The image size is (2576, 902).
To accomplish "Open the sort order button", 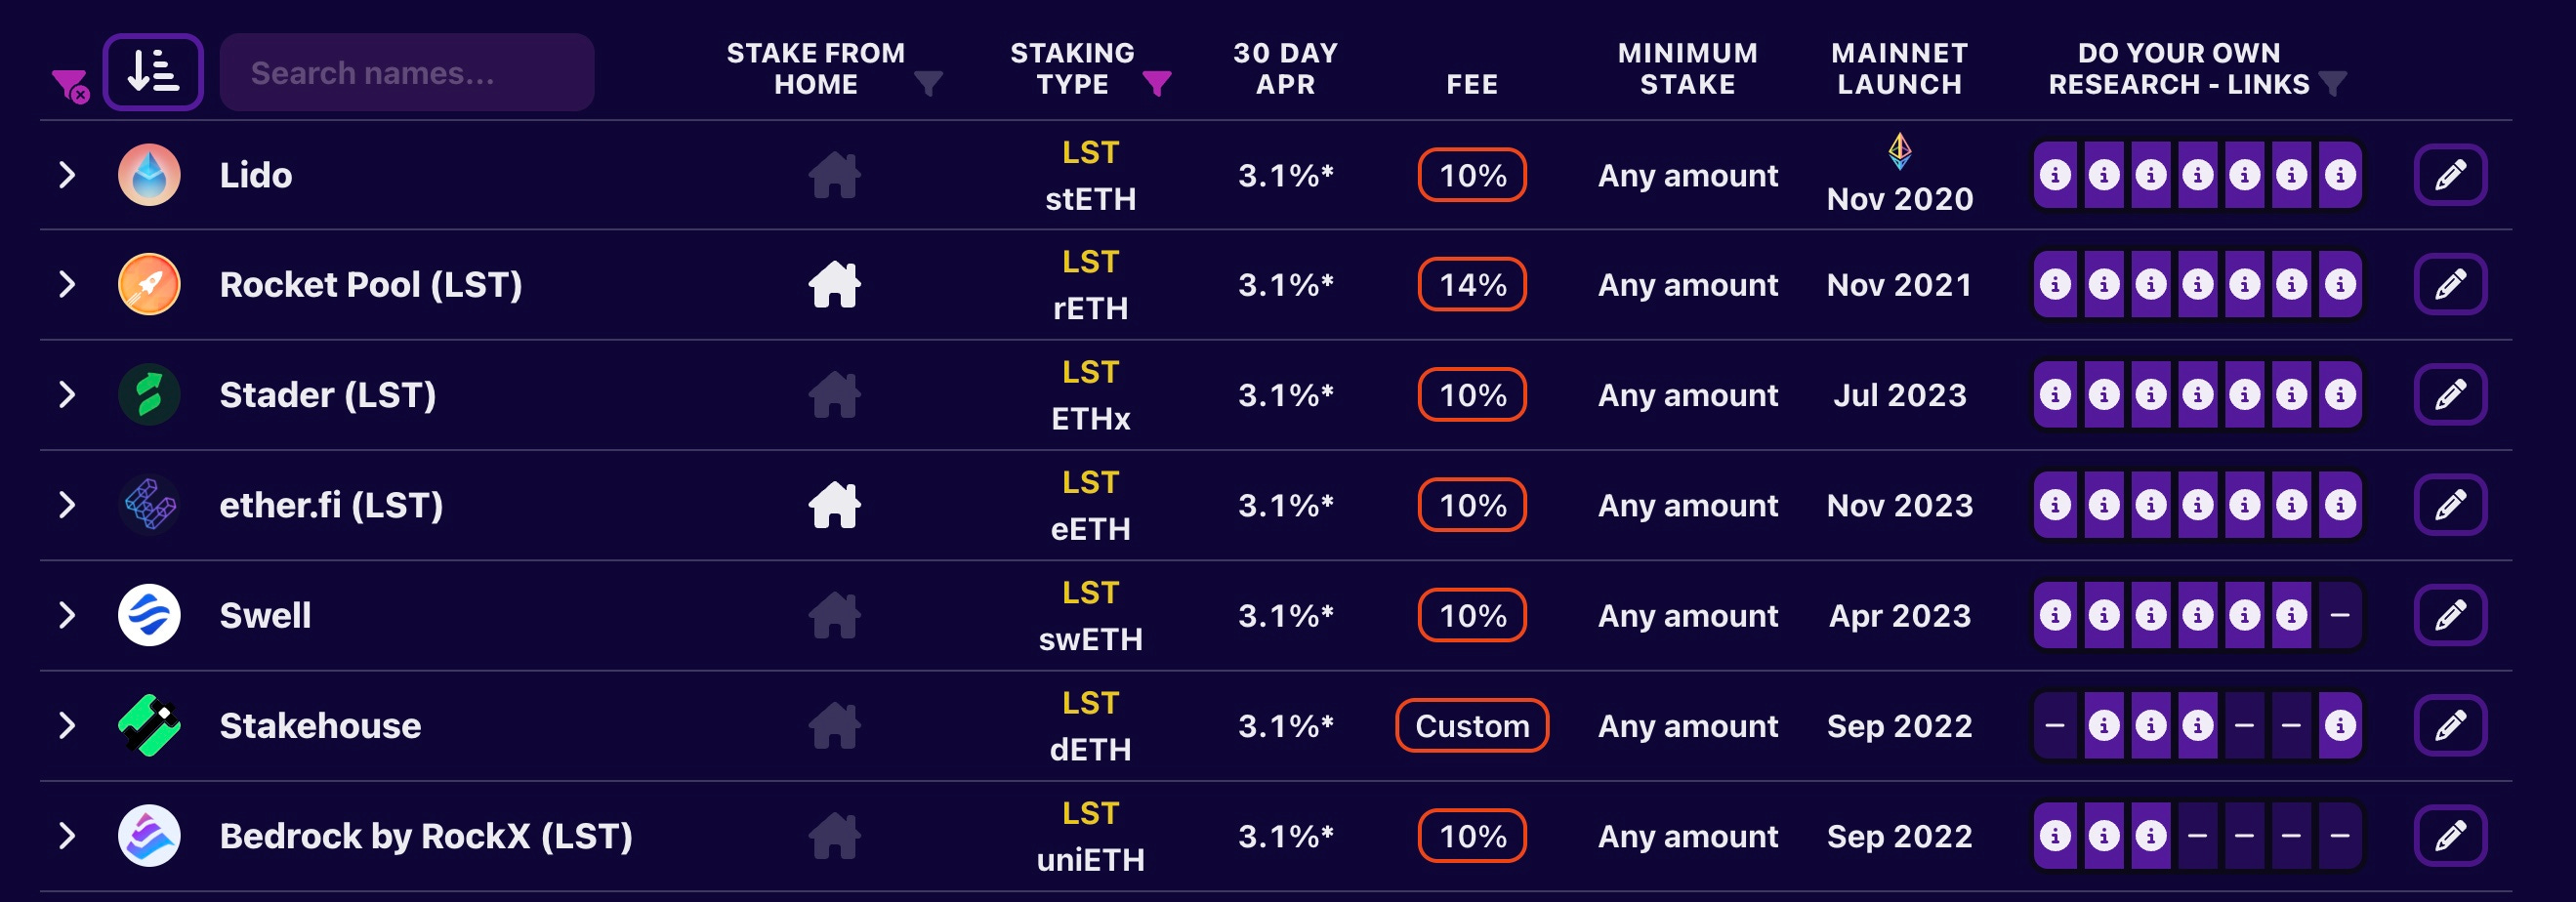I will pos(153,72).
